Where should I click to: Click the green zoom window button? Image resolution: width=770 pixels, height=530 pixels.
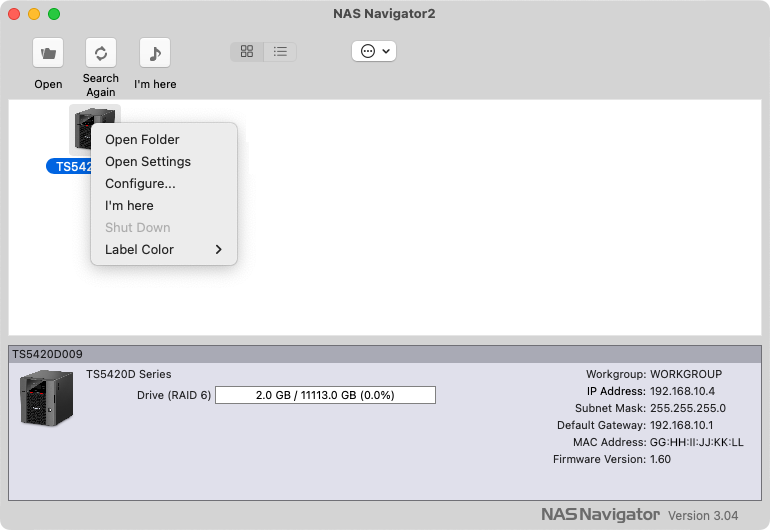click(x=54, y=14)
